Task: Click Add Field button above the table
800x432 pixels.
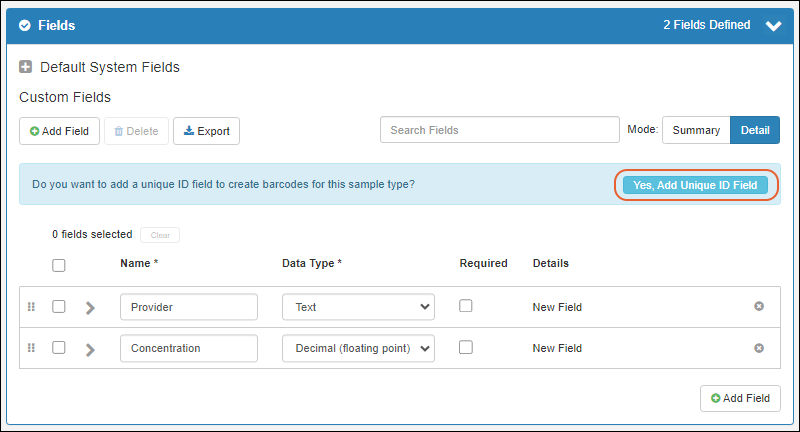Action: click(59, 131)
